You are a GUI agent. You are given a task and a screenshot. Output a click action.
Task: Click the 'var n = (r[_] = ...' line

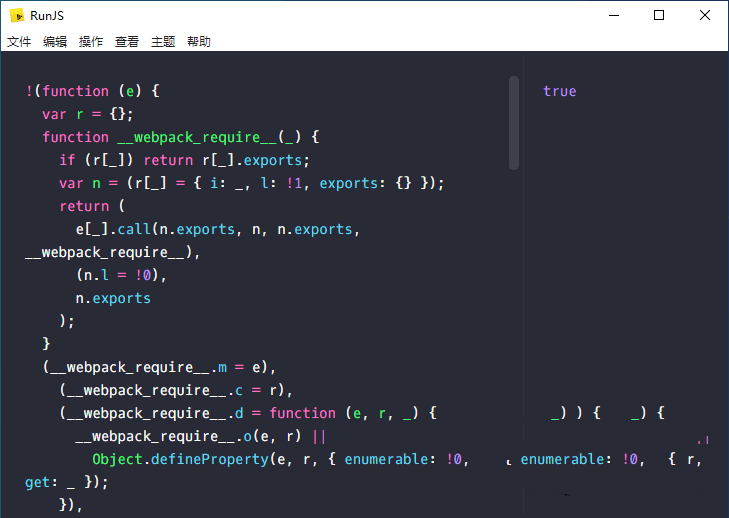[252, 183]
